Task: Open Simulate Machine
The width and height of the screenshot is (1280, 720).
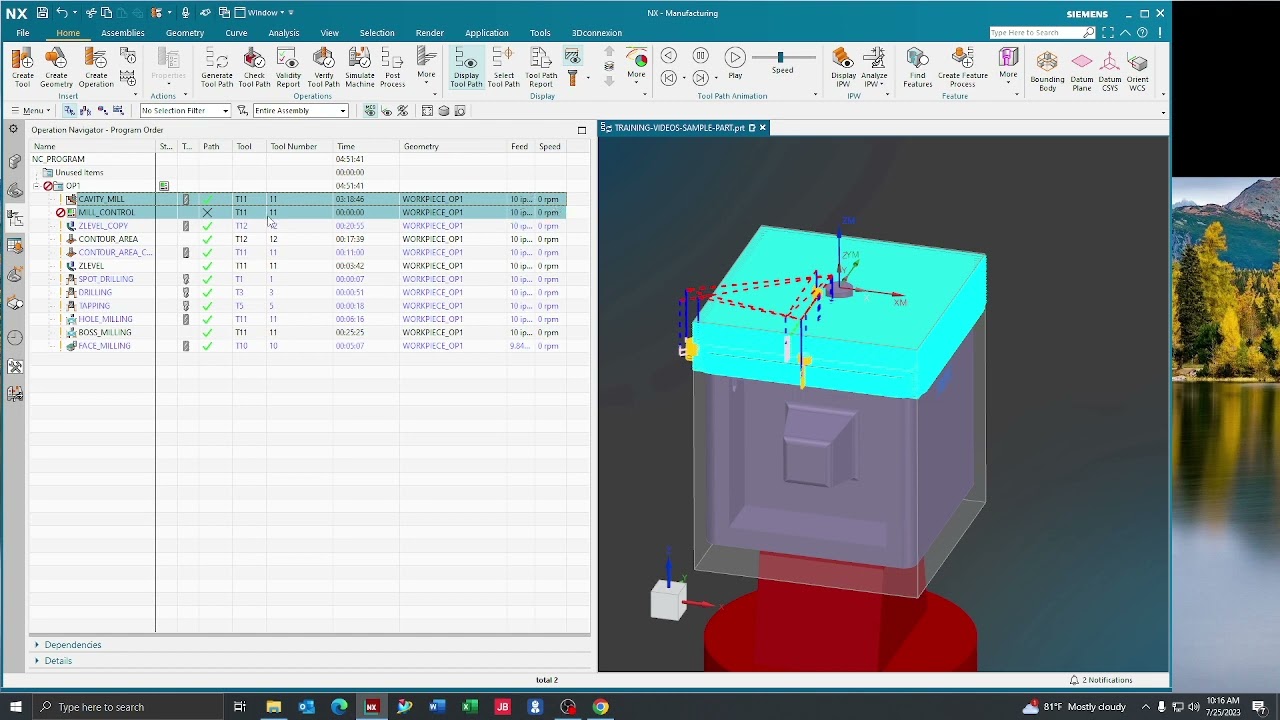Action: [360, 67]
